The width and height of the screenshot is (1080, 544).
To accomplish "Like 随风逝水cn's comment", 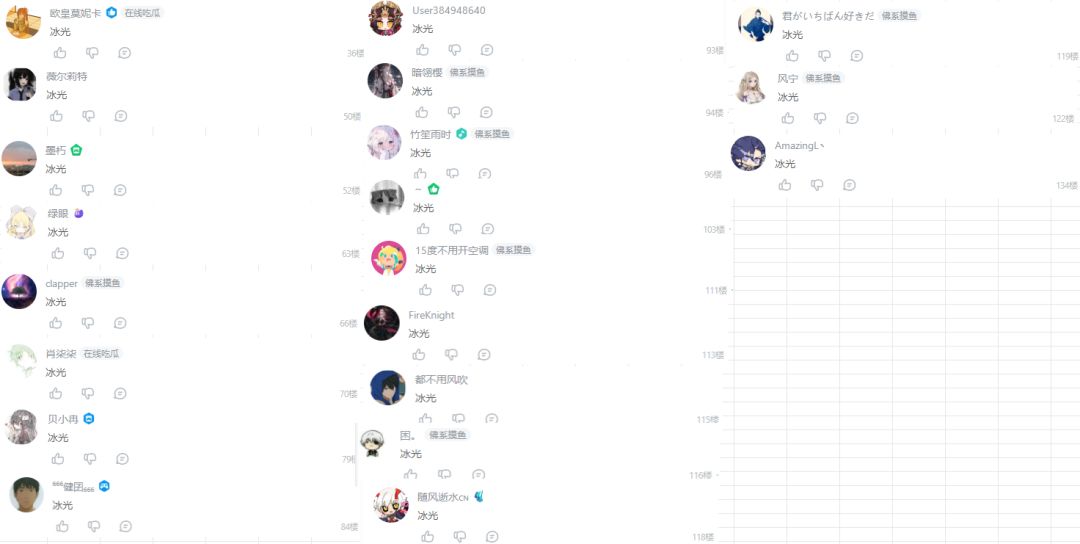I will [x=428, y=536].
